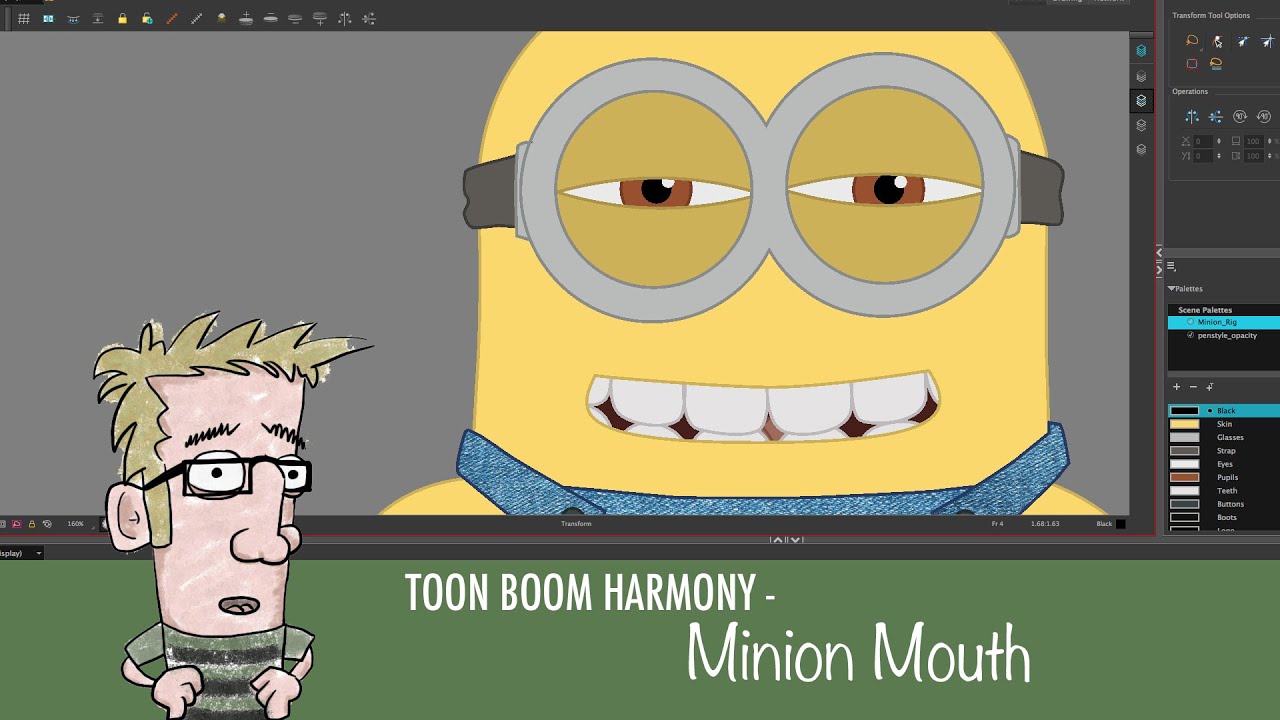Screen dimensions: 1280x720
Task: Click the unlock padlock icon
Action: pos(147,19)
